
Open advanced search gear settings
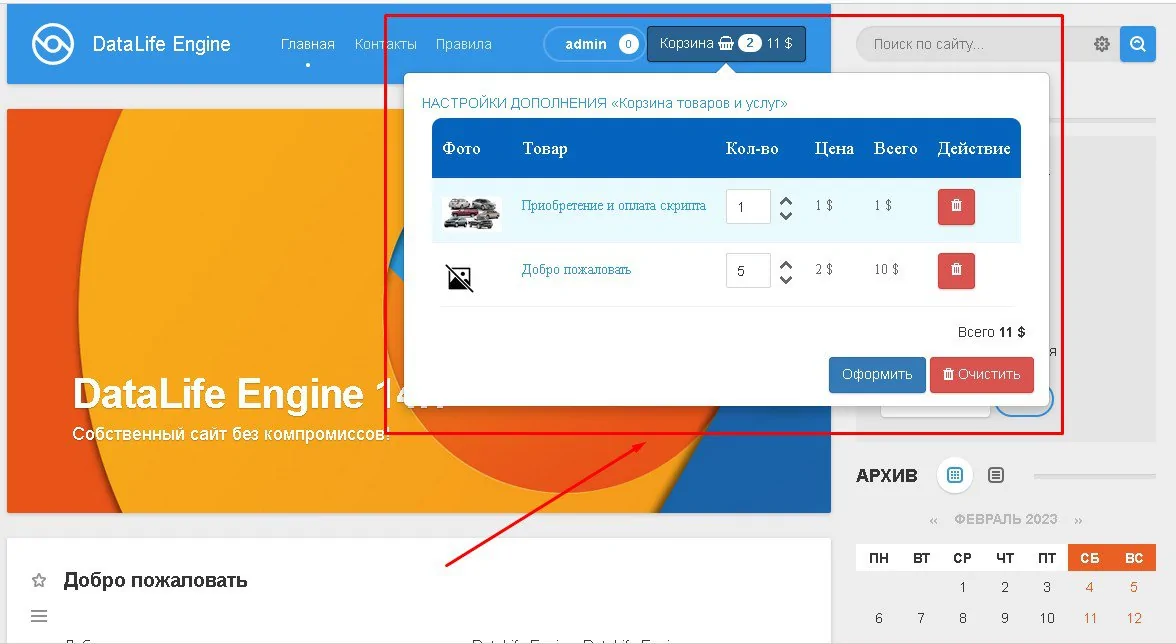[x=1101, y=44]
